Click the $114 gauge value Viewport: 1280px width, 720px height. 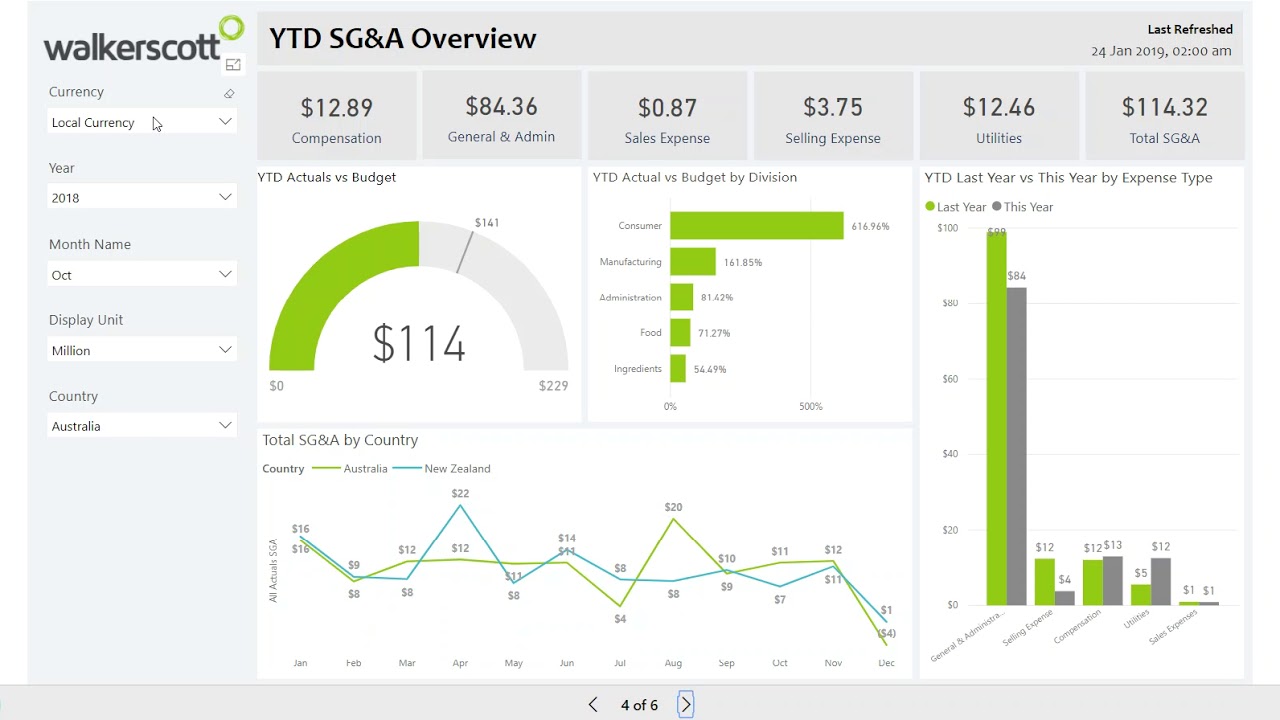point(419,343)
